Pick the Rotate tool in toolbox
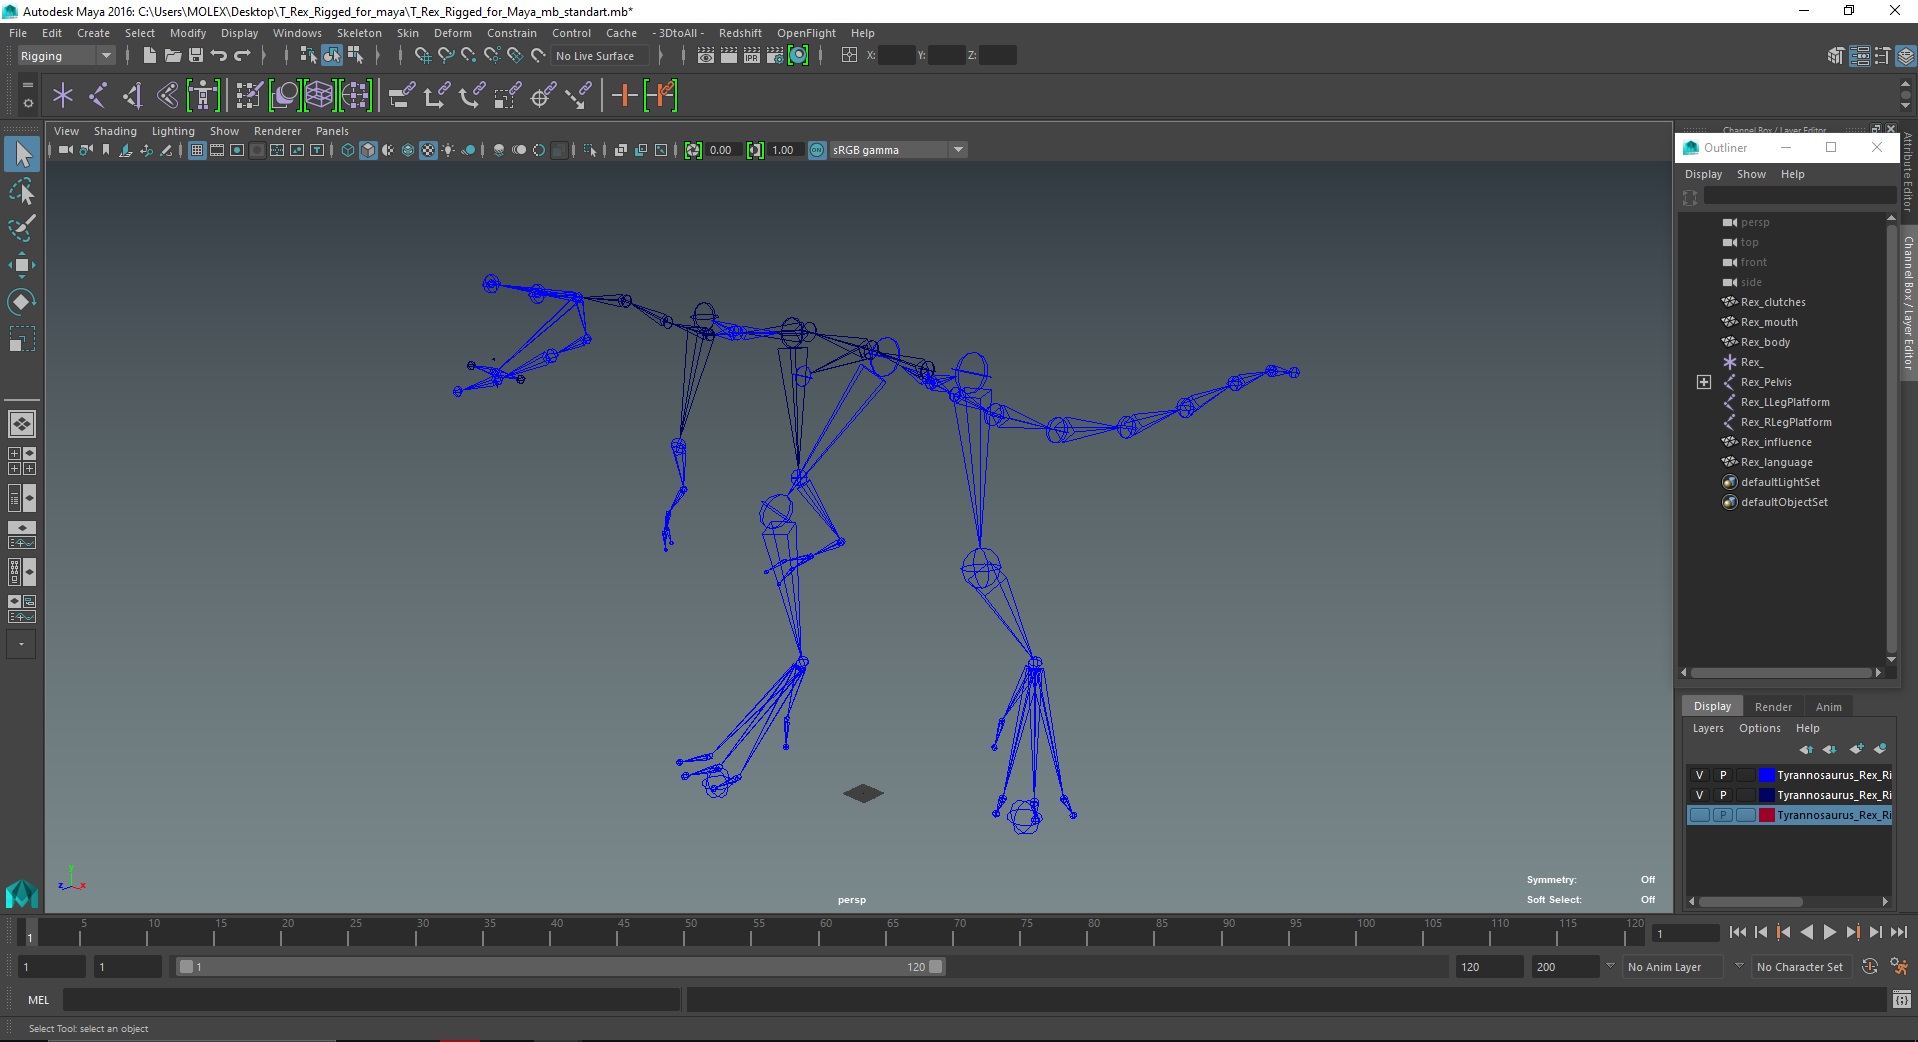This screenshot has height=1042, width=1918. point(22,302)
